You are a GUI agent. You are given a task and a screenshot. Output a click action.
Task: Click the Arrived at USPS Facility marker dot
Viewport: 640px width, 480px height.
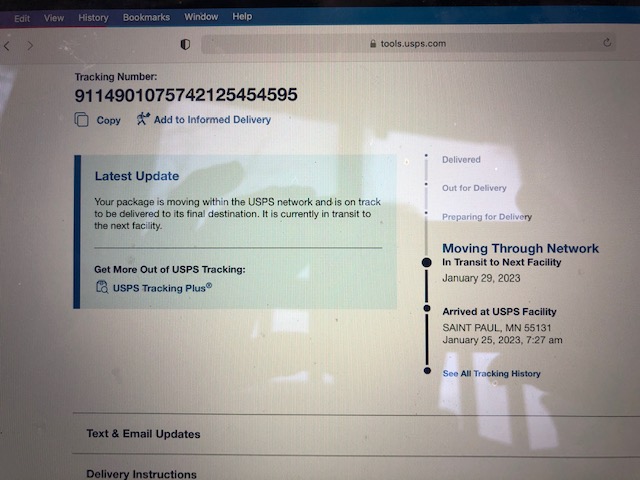tap(427, 308)
